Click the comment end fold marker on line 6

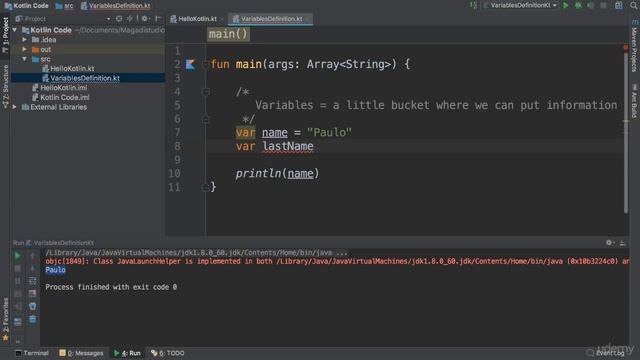[206, 119]
